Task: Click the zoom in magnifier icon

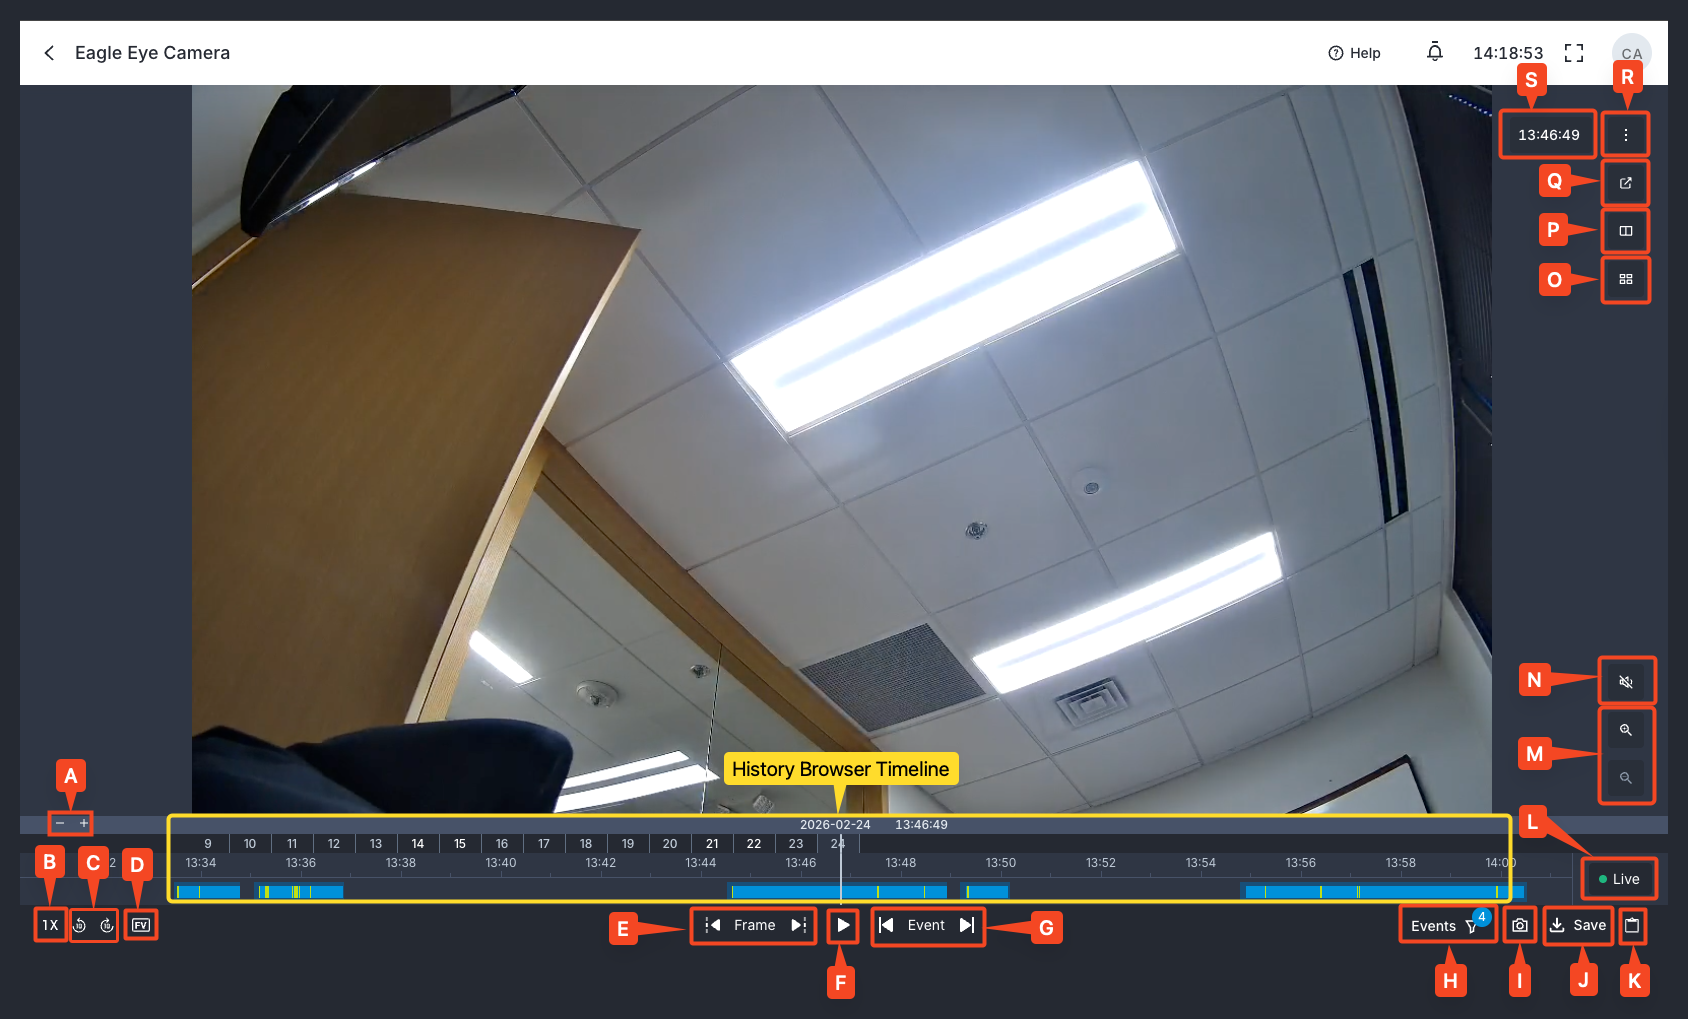Action: pos(1626,730)
